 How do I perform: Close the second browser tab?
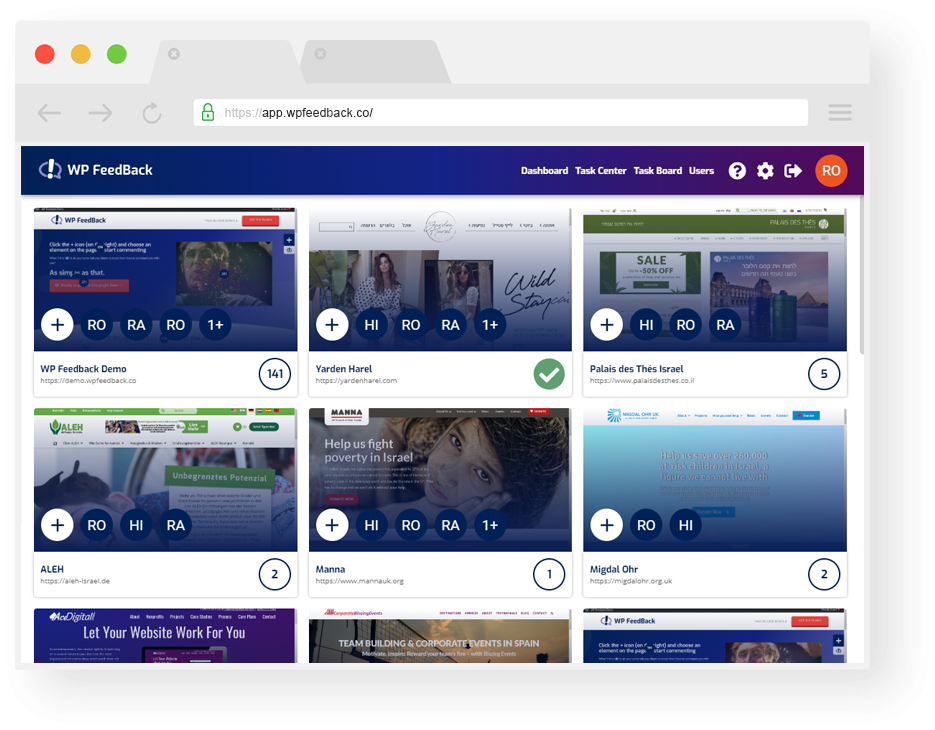(x=320, y=54)
